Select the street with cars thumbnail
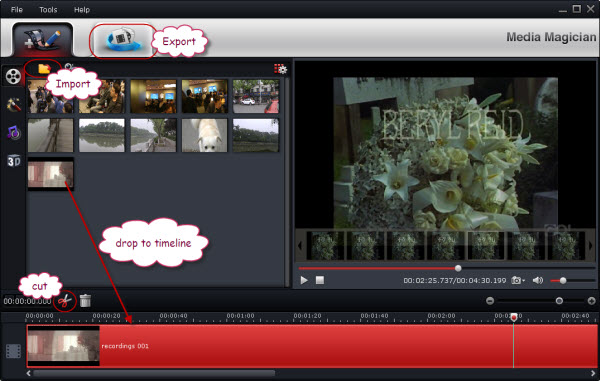The width and height of the screenshot is (600, 381). coord(256,96)
